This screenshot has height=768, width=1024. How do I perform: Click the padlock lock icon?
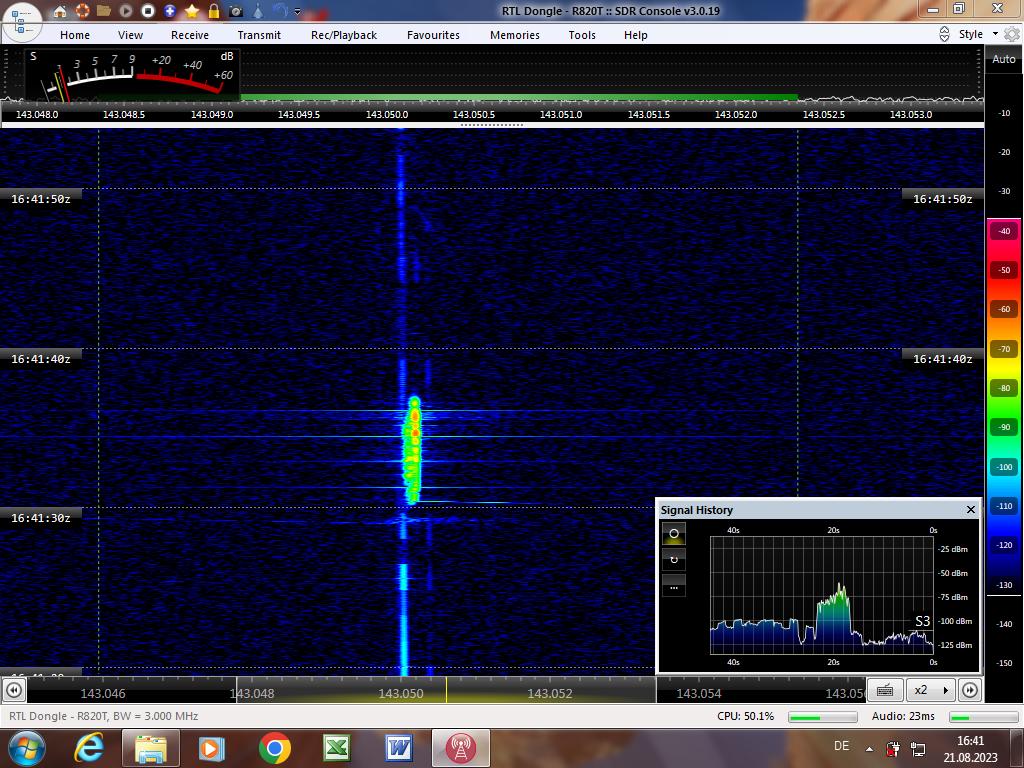click(214, 10)
